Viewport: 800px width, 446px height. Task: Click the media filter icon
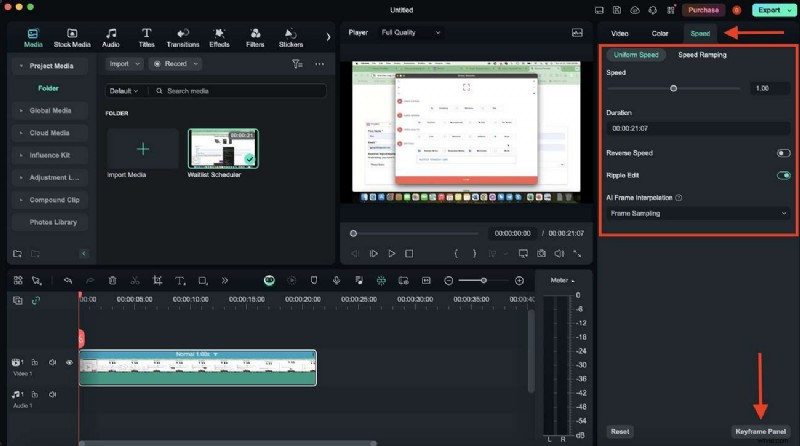[297, 64]
